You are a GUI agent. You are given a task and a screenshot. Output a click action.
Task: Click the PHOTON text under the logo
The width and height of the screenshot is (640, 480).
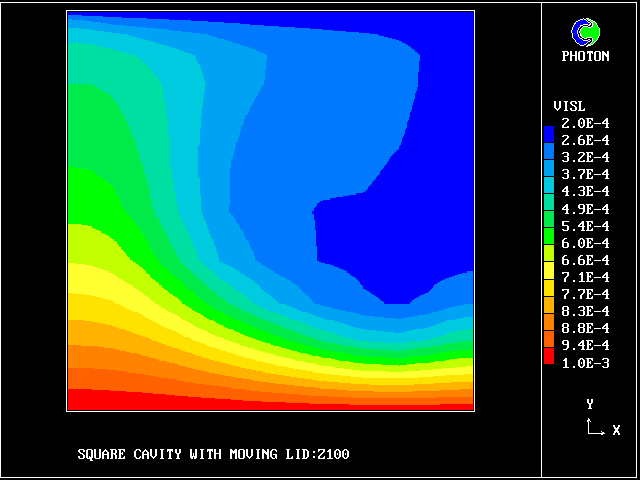pos(585,57)
